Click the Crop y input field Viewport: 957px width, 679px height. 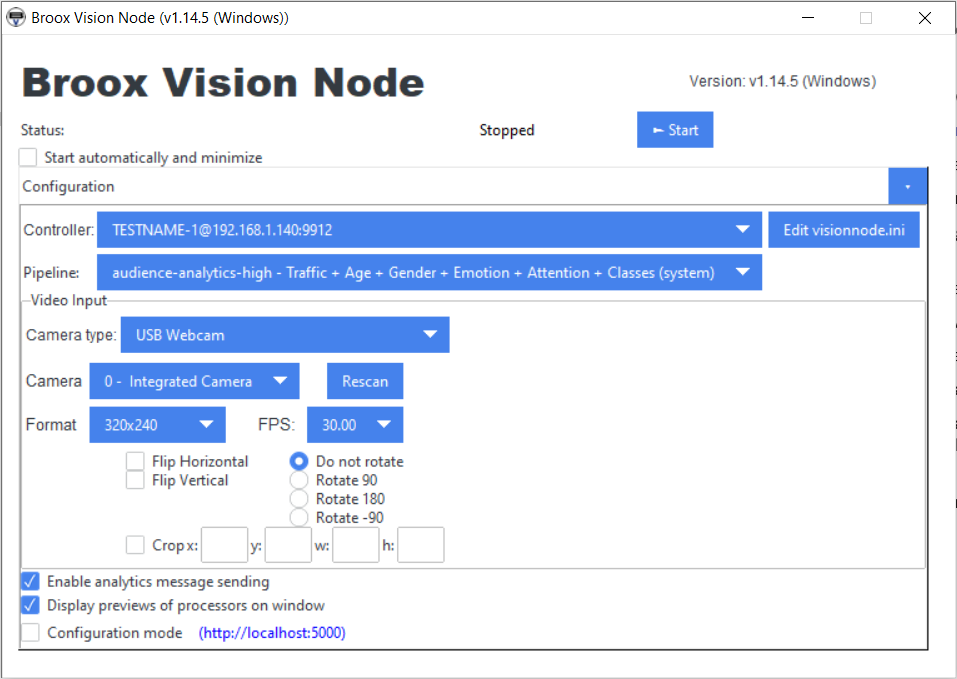pos(289,545)
